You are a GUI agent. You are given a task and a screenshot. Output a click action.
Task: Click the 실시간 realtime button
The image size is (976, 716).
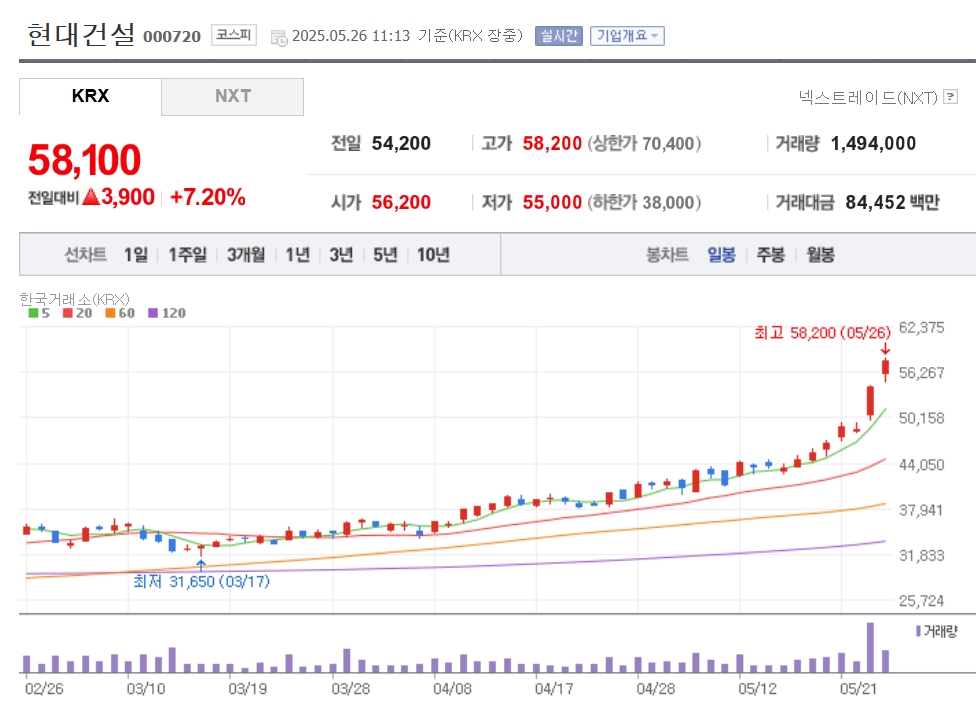click(x=558, y=35)
